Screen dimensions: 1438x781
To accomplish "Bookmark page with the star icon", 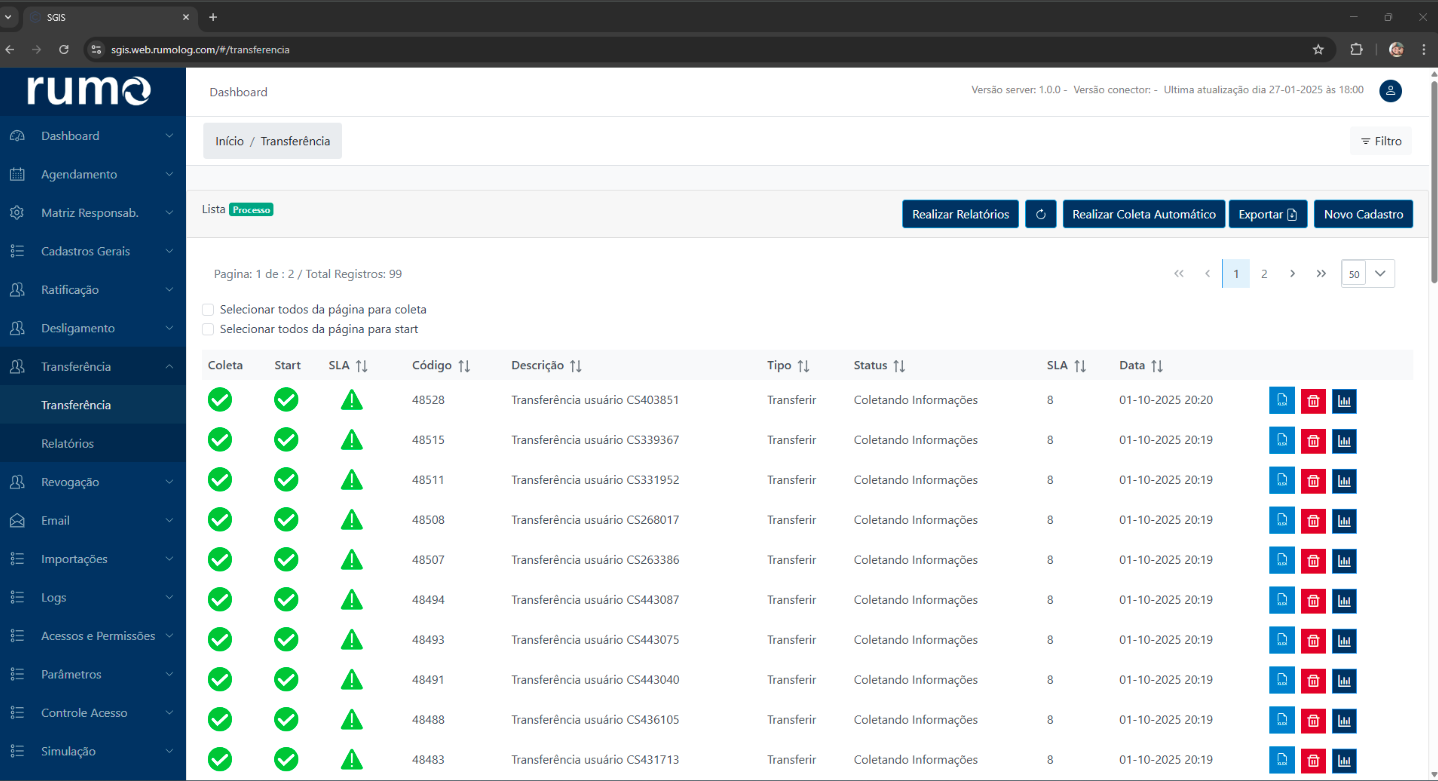I will (1318, 49).
